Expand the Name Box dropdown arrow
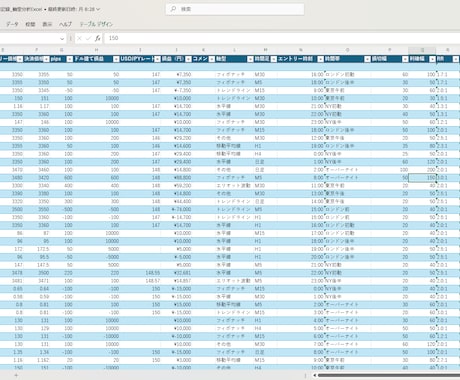Screen dimensions: 460x380 [x=62, y=39]
